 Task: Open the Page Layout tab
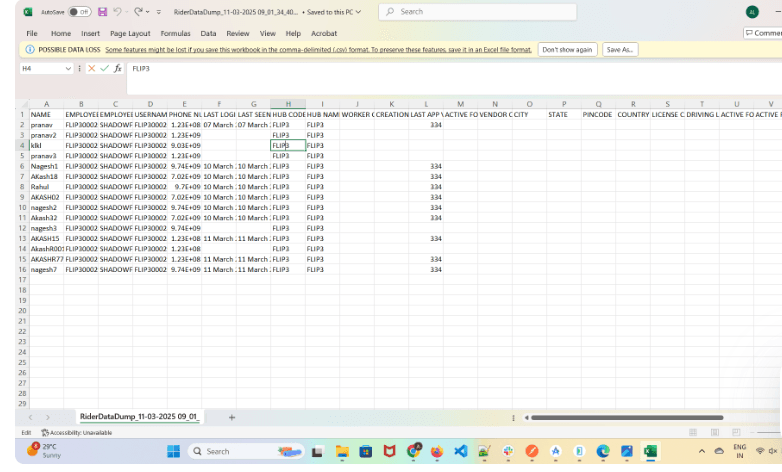(130, 33)
